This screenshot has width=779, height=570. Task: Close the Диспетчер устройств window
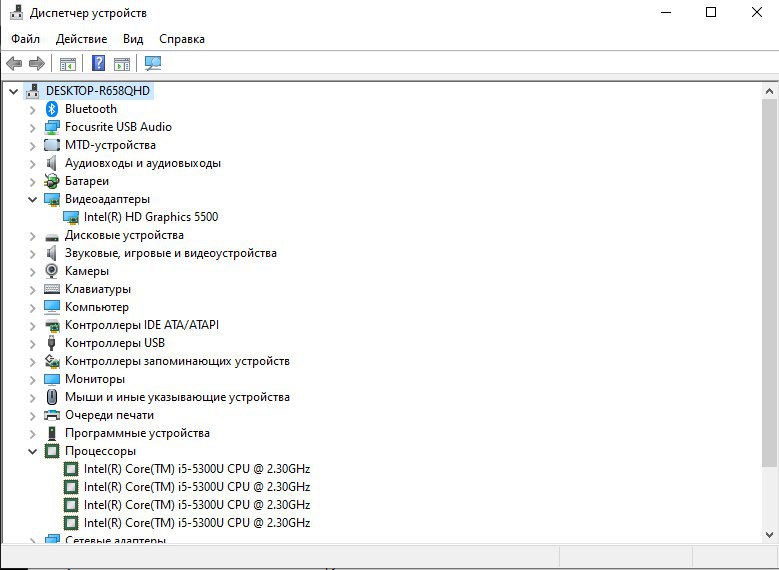757,12
